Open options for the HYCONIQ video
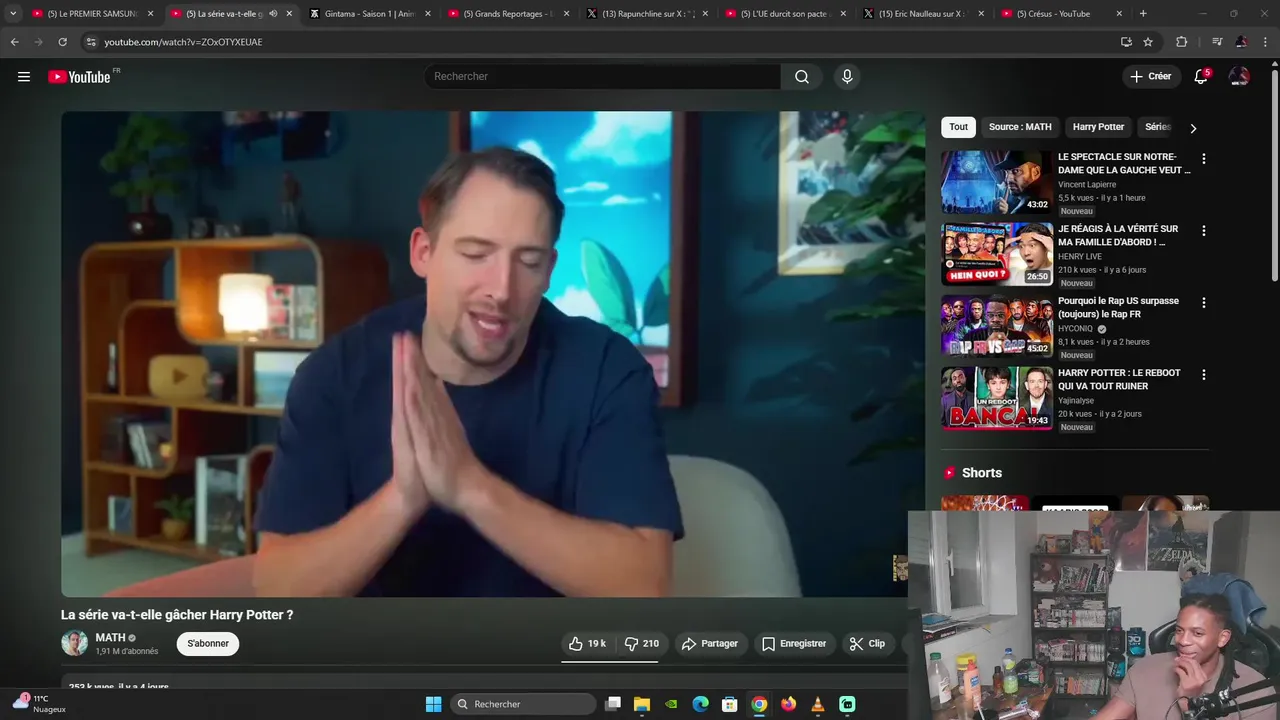This screenshot has height=720, width=1280. 1204,303
